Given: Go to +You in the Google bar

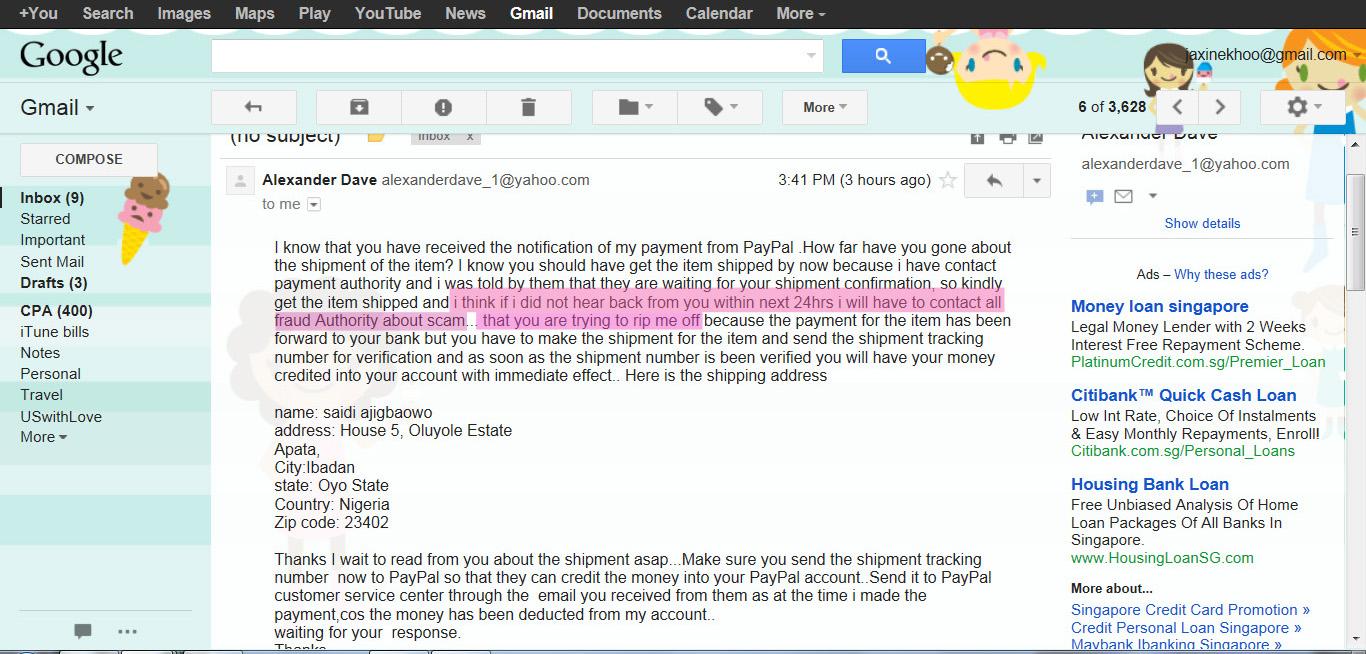Looking at the screenshot, I should pyautogui.click(x=39, y=13).
